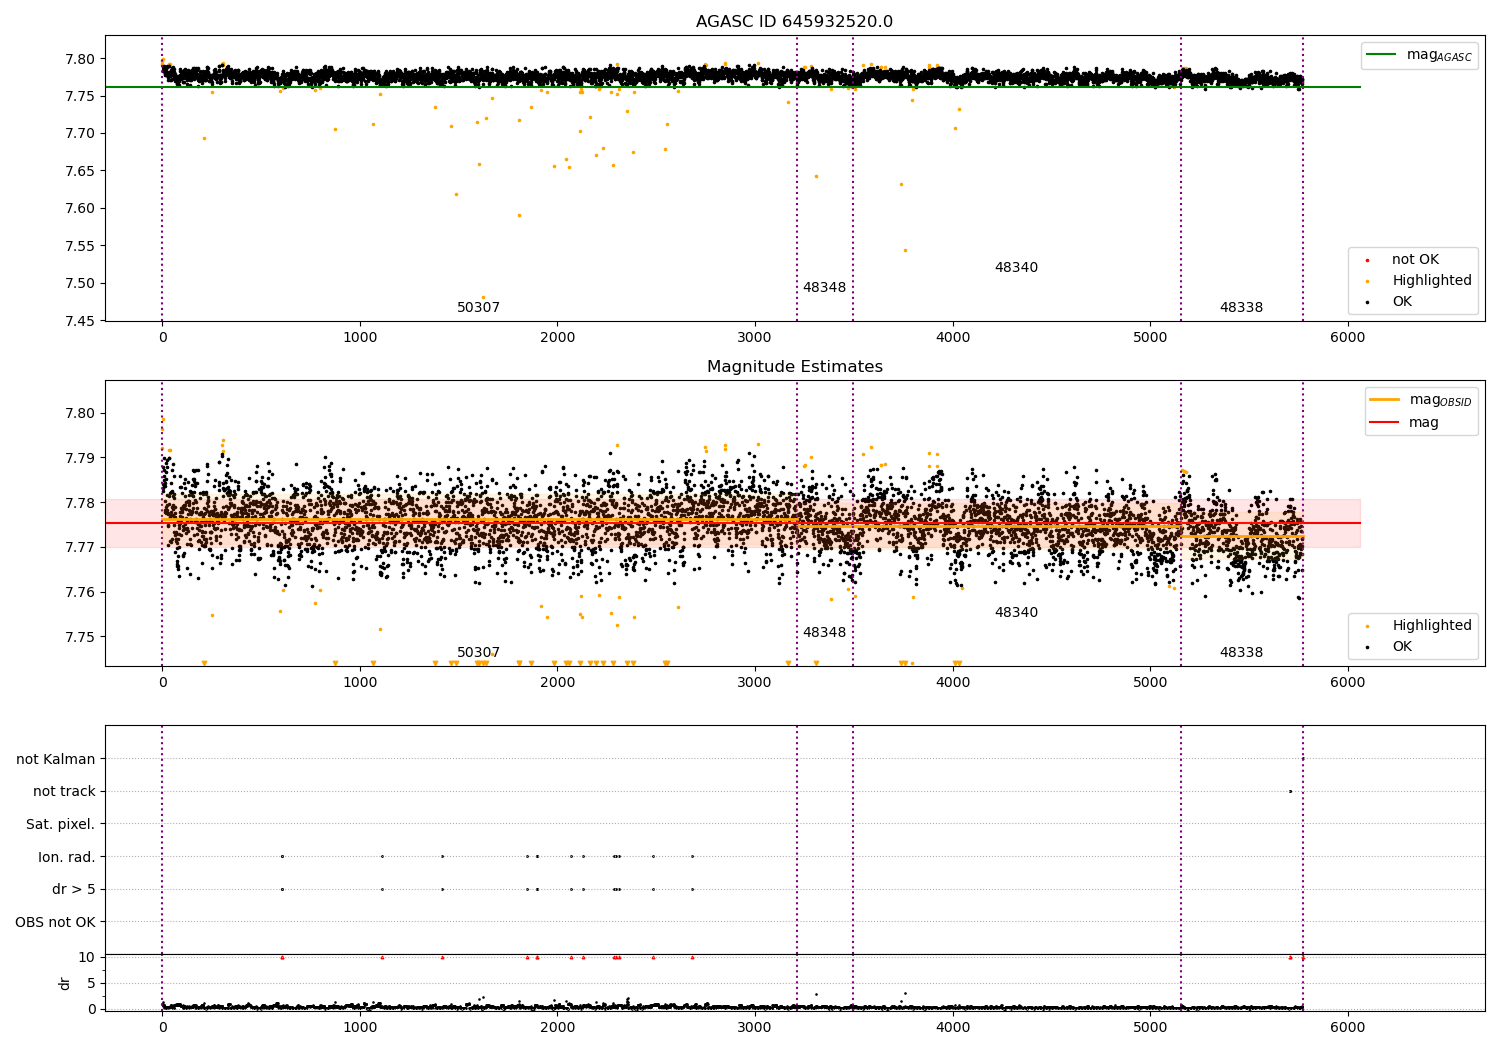Viewport: 1500px width, 1050px height.
Task: Click the '7.60' y tick in top plot
Action: 80,209
